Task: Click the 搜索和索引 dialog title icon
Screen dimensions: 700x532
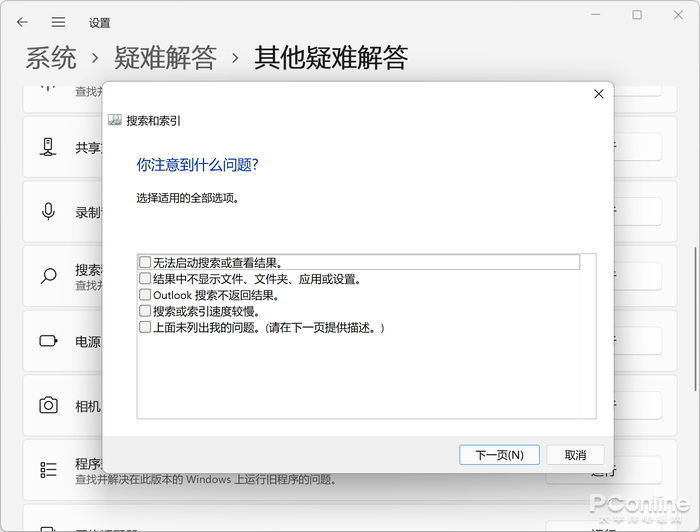Action: pos(115,120)
